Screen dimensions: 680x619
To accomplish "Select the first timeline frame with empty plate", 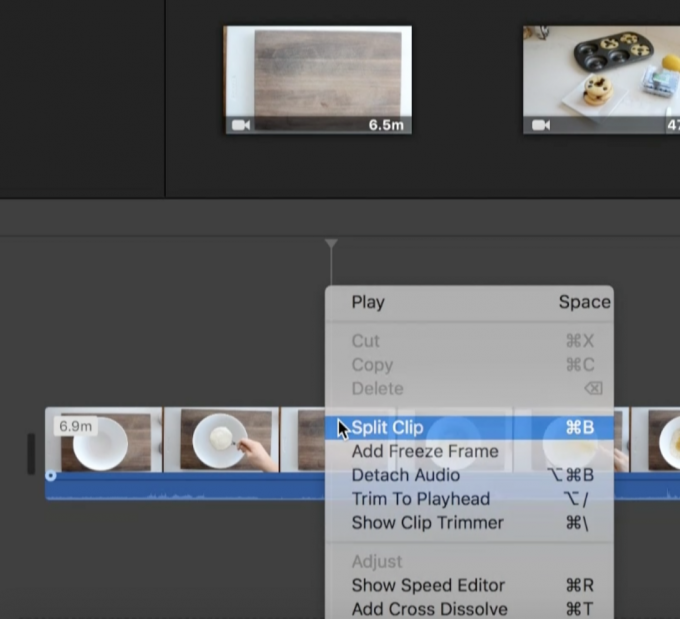I will 104,440.
